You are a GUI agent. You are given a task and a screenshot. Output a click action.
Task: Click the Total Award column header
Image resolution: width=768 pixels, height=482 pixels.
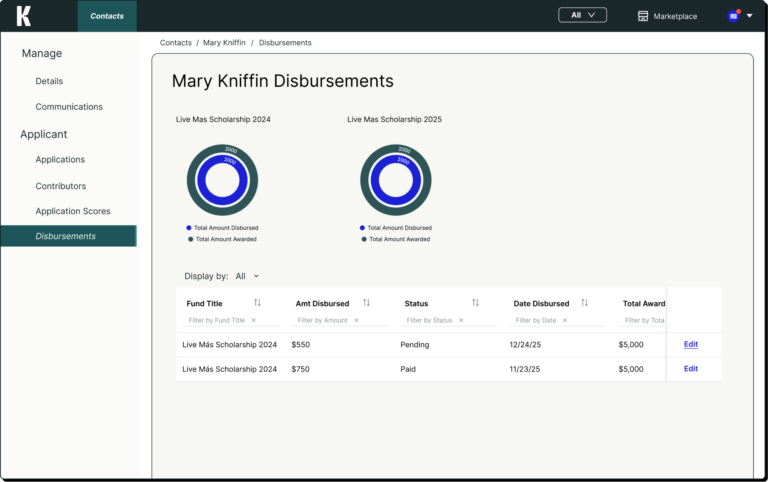point(644,304)
